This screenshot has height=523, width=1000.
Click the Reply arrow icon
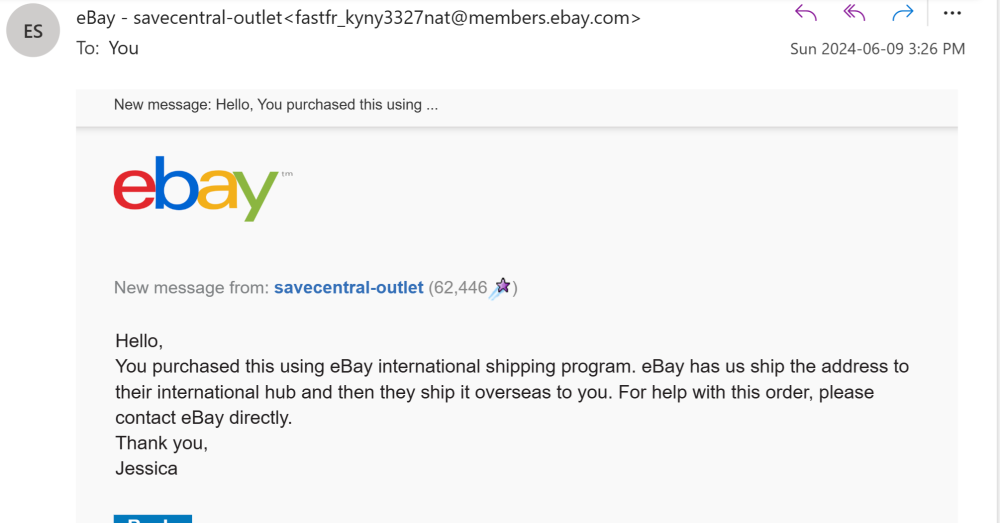806,13
